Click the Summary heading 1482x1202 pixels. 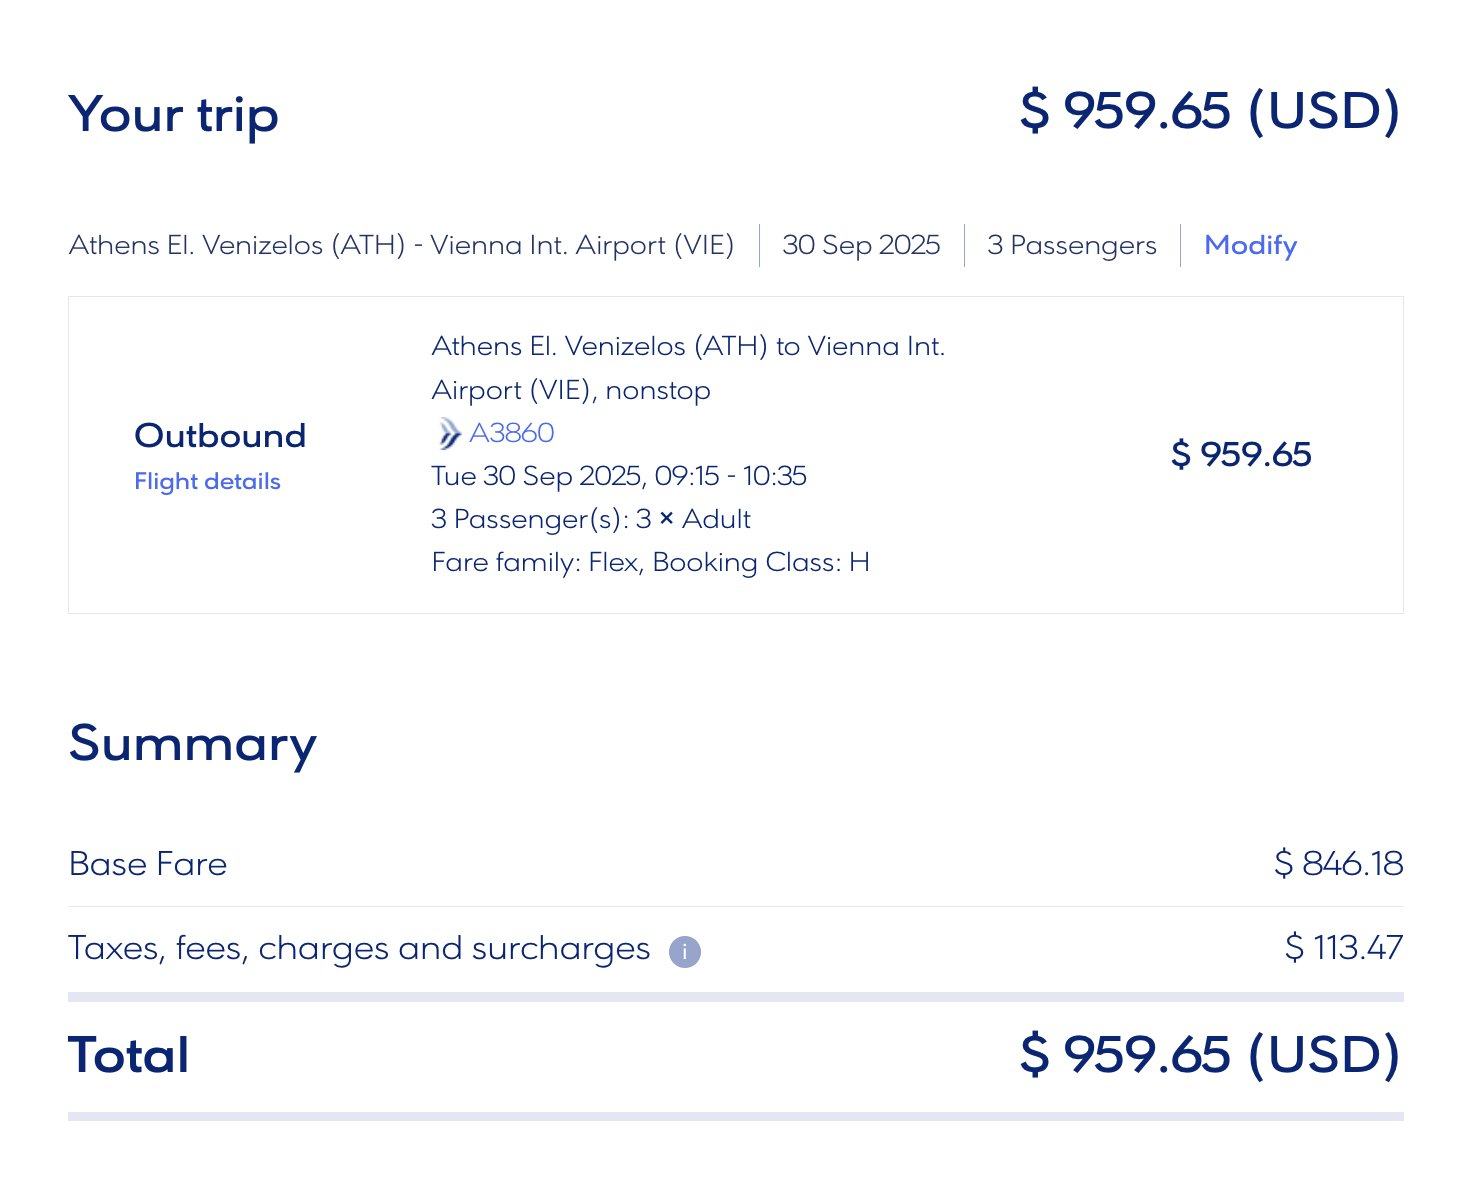(x=192, y=744)
